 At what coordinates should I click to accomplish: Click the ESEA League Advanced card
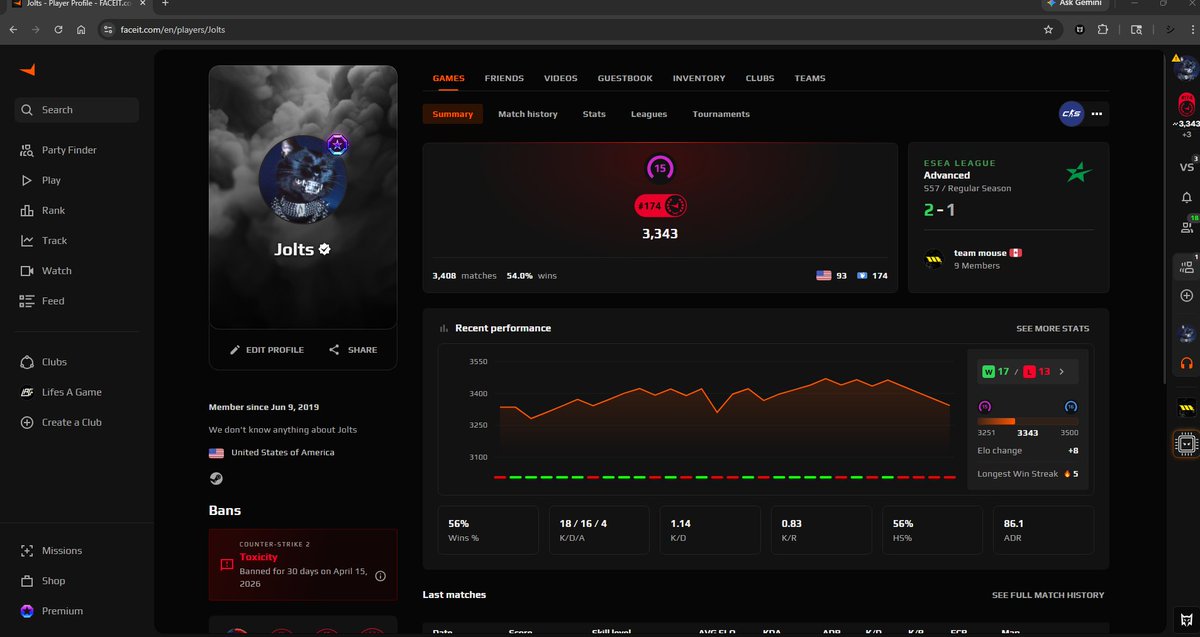1008,217
